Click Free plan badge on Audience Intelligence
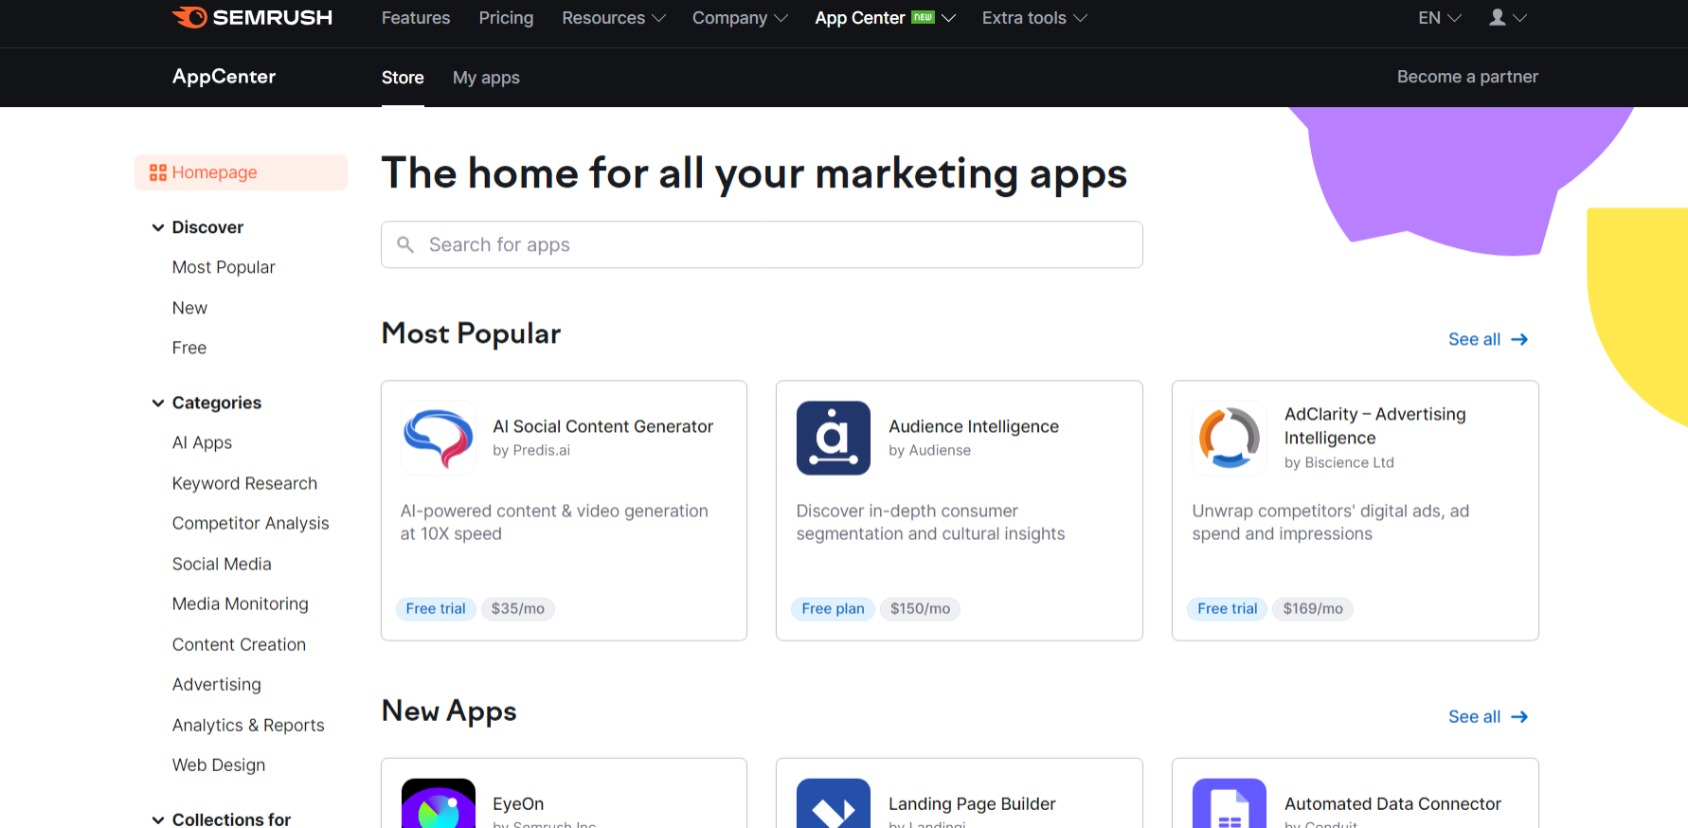1688x828 pixels. 833,608
